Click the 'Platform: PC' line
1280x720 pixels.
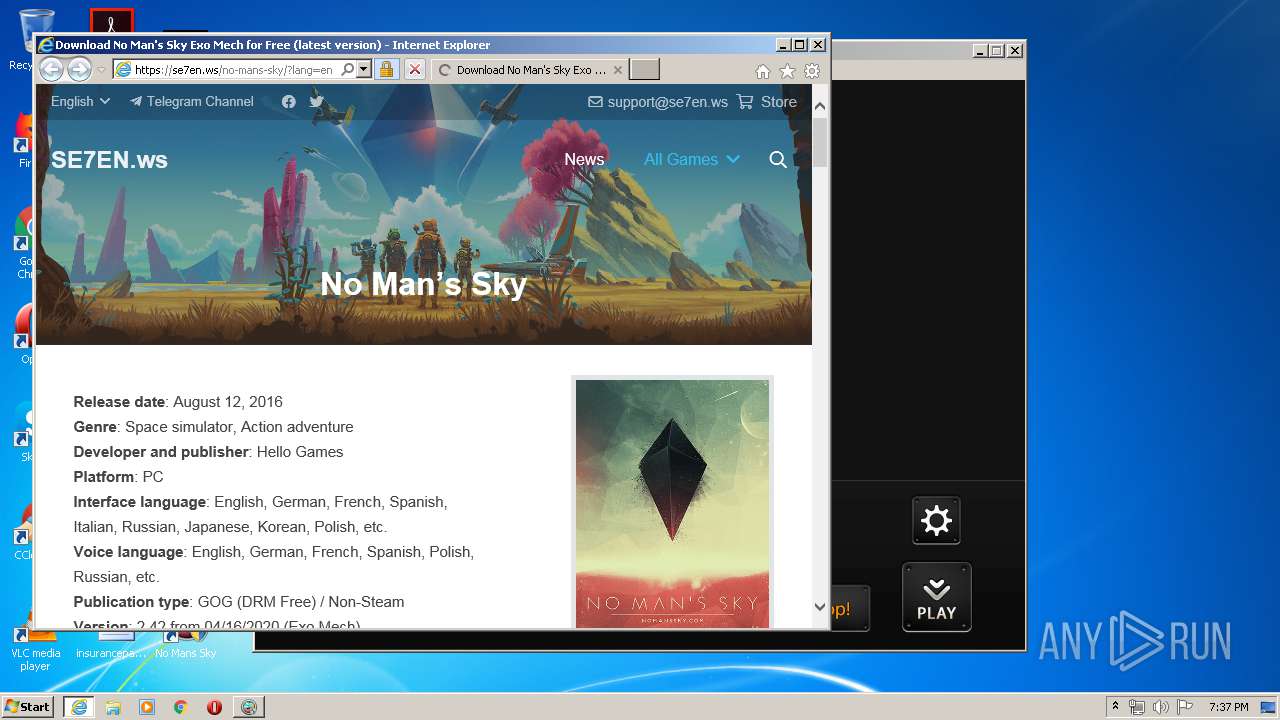118,477
